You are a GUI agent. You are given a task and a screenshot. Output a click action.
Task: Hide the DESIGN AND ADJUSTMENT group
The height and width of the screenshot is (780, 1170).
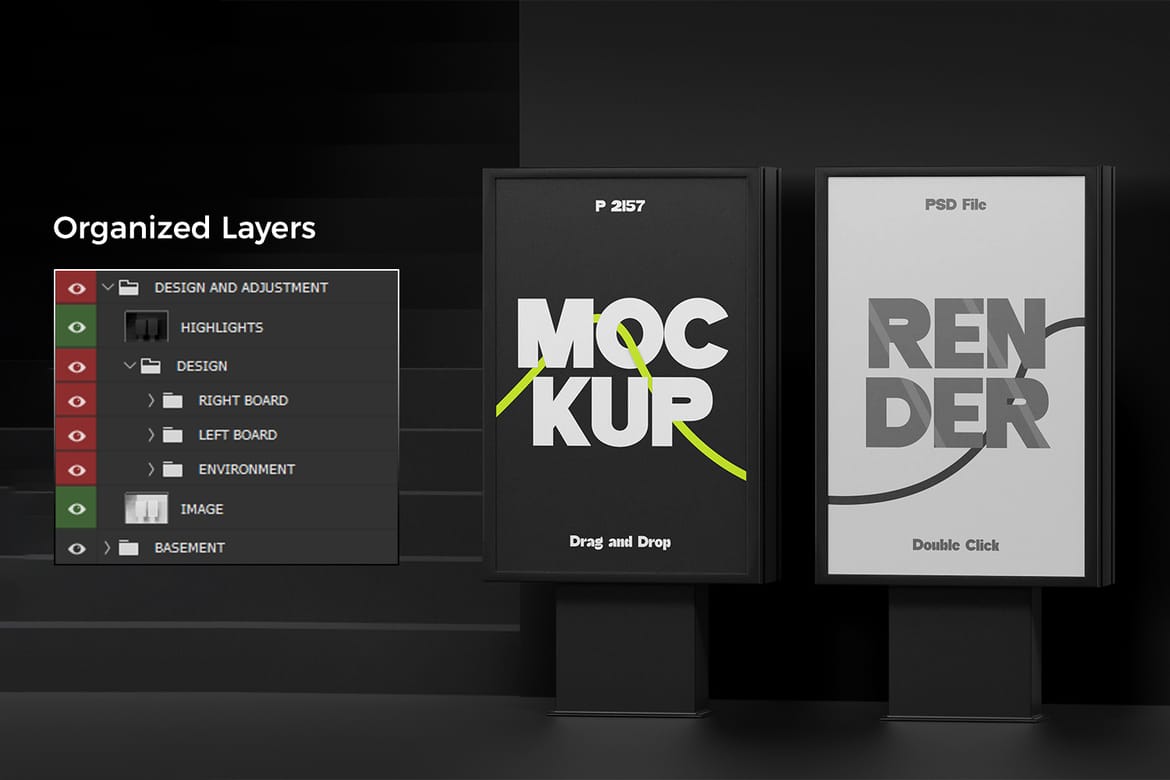76,288
